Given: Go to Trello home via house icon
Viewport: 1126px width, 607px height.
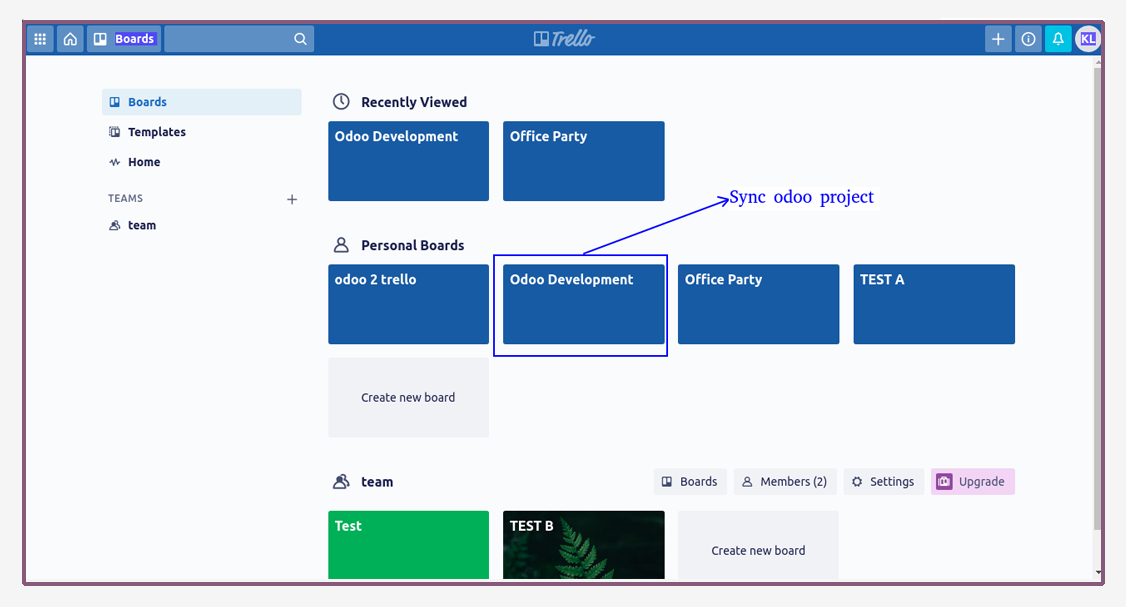Looking at the screenshot, I should coord(70,39).
